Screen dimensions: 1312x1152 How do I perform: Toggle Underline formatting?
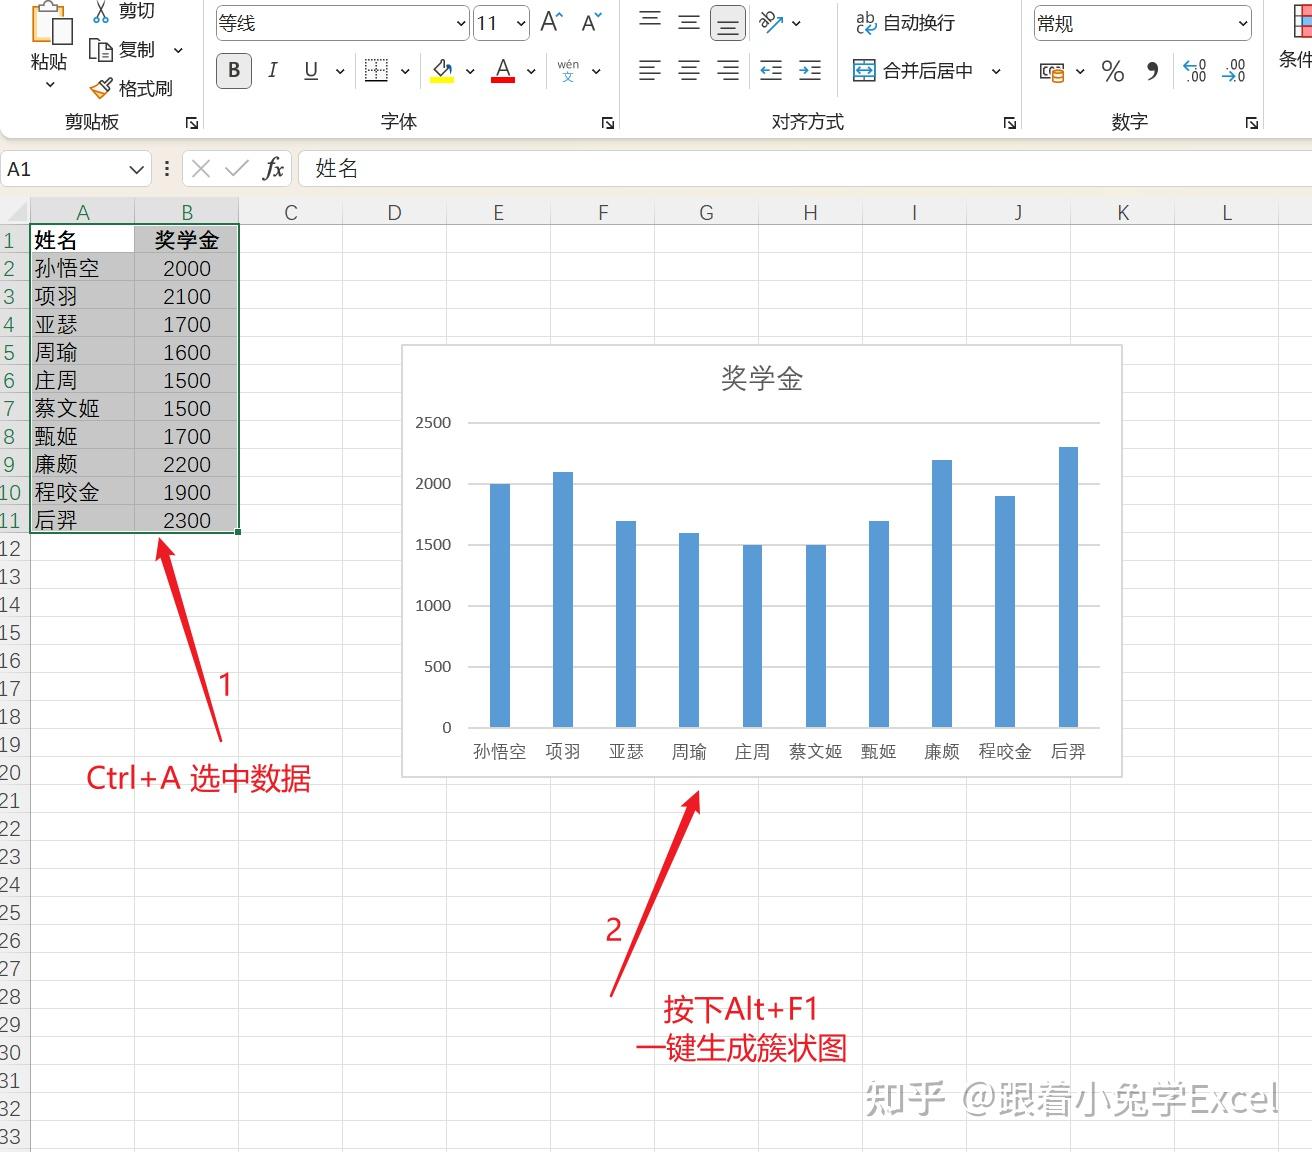(x=311, y=70)
